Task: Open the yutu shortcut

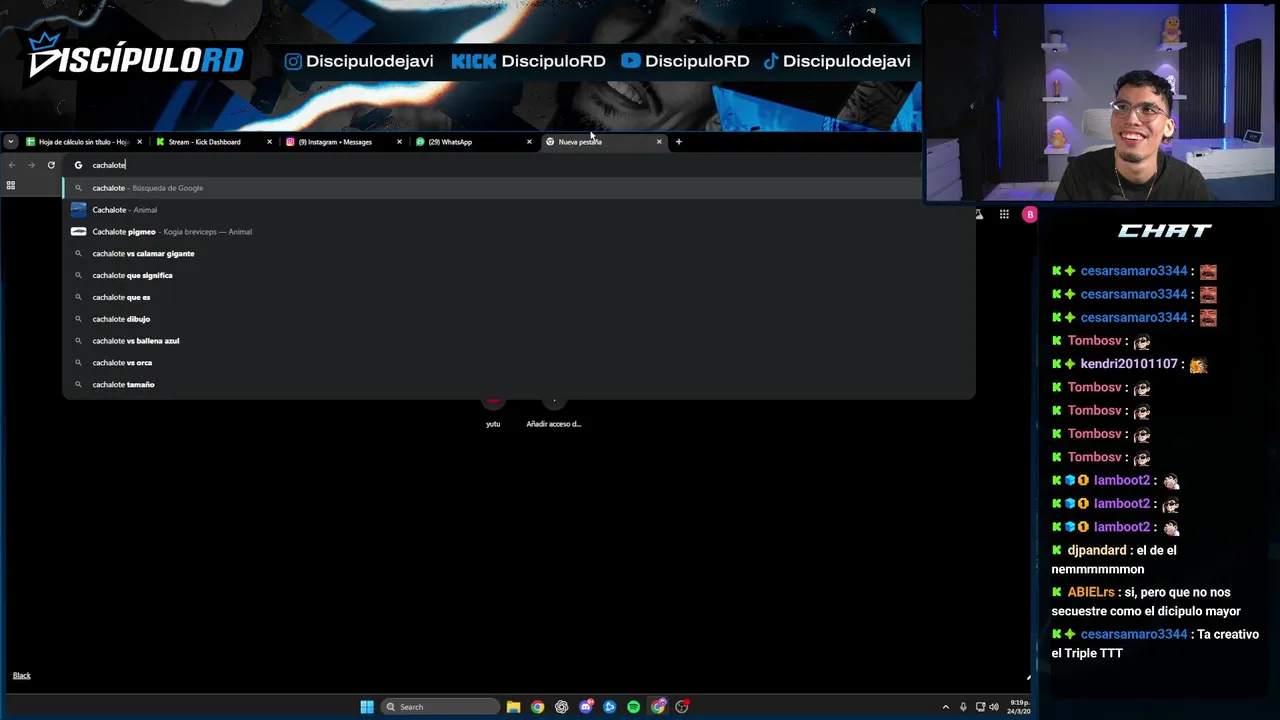Action: click(x=493, y=411)
